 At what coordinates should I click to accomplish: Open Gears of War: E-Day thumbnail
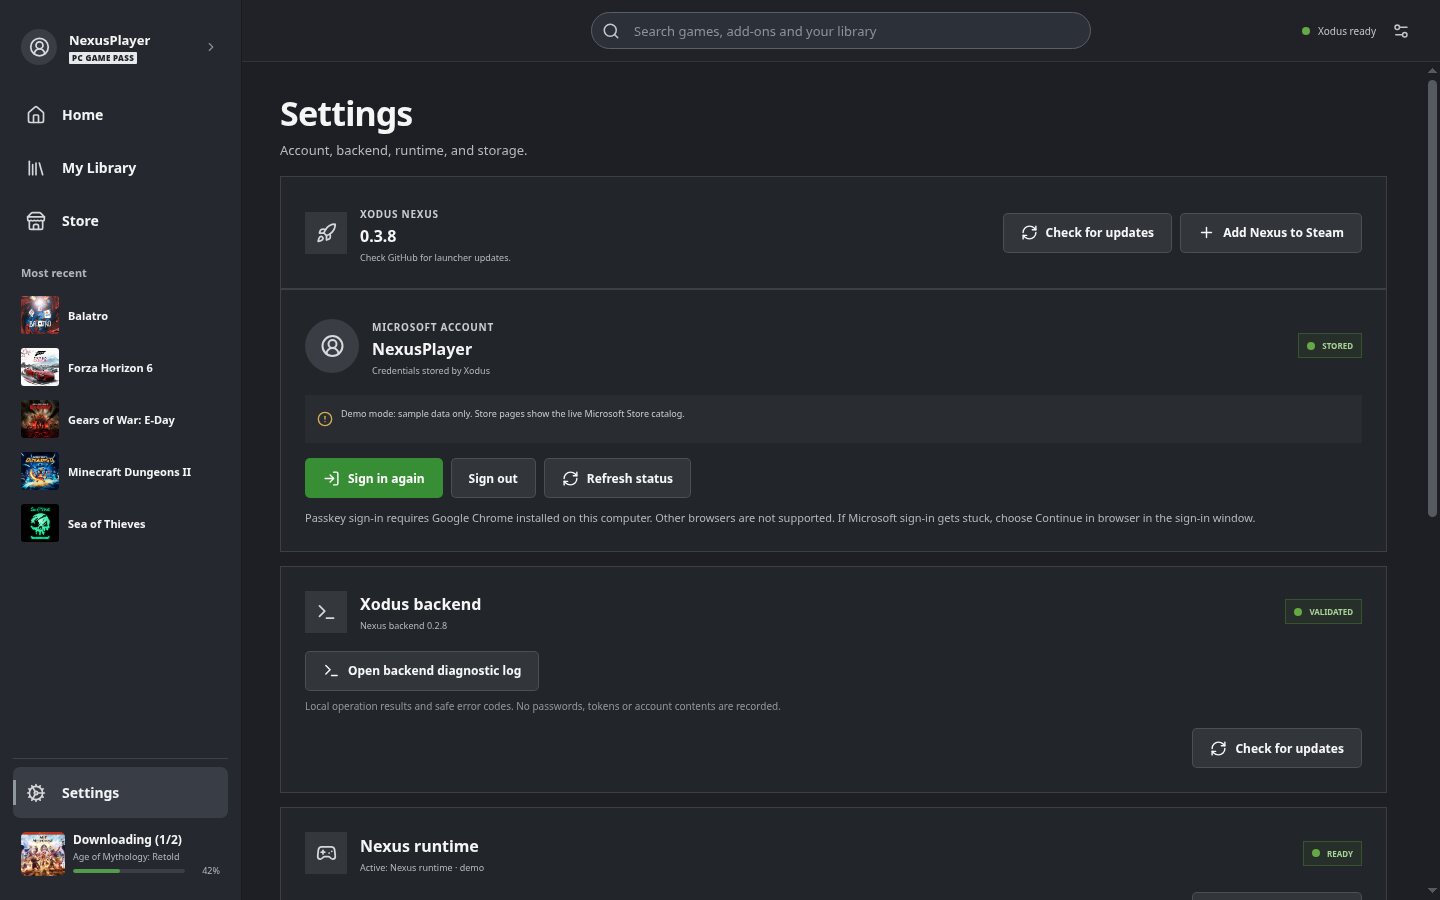[40, 420]
